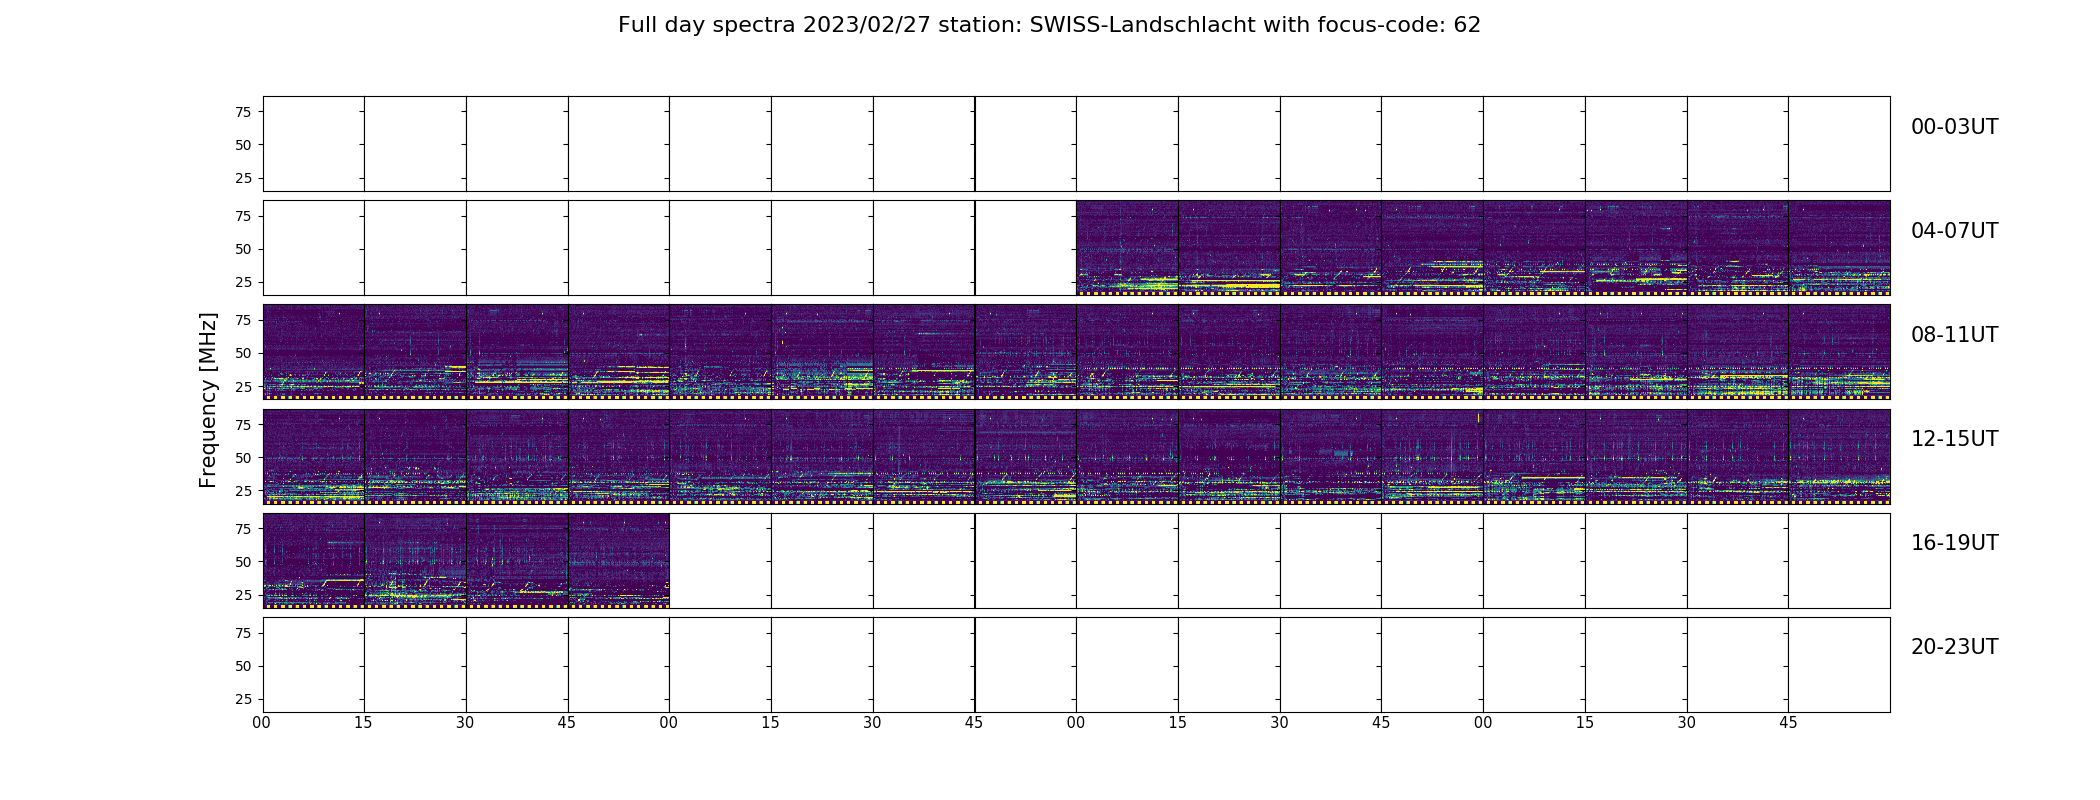Select first spectrum panel in 08-11UT row
This screenshot has width=2100, height=800.
pyautogui.click(x=314, y=352)
